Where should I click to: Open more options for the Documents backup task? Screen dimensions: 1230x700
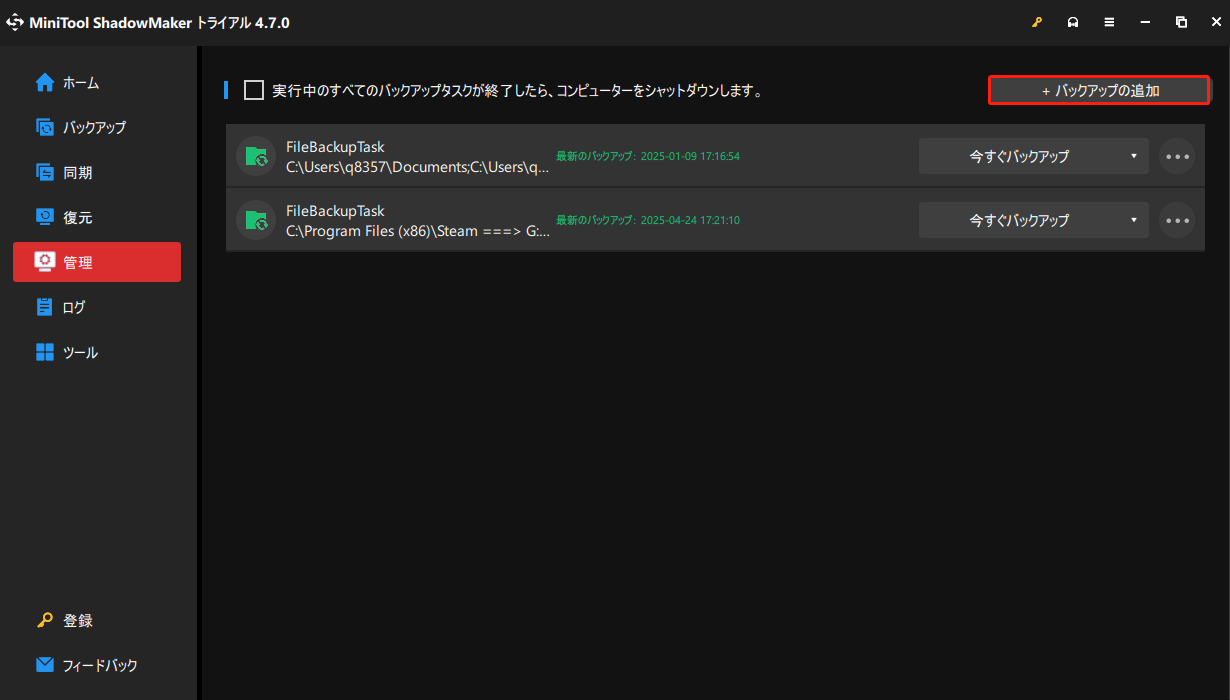point(1177,156)
